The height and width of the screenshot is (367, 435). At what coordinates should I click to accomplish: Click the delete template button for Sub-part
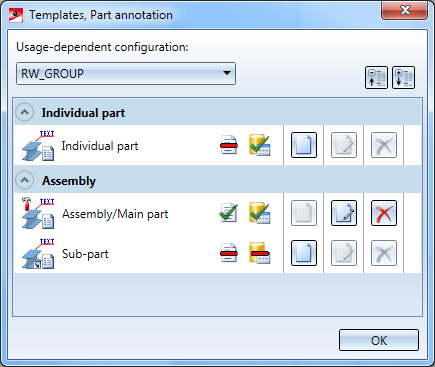tap(384, 253)
